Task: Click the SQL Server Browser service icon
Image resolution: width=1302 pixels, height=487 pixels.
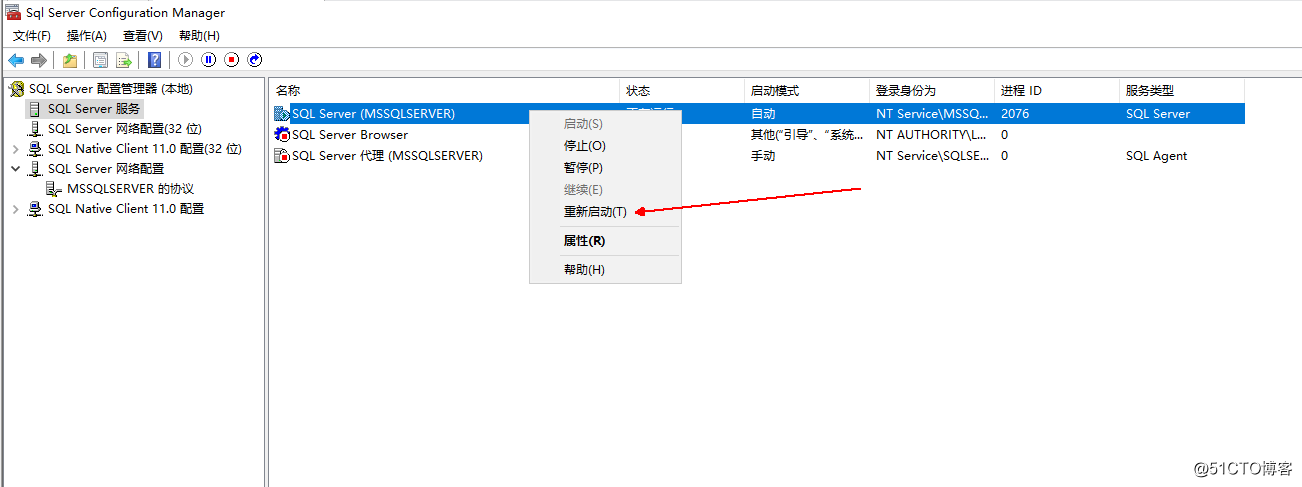Action: pos(282,135)
